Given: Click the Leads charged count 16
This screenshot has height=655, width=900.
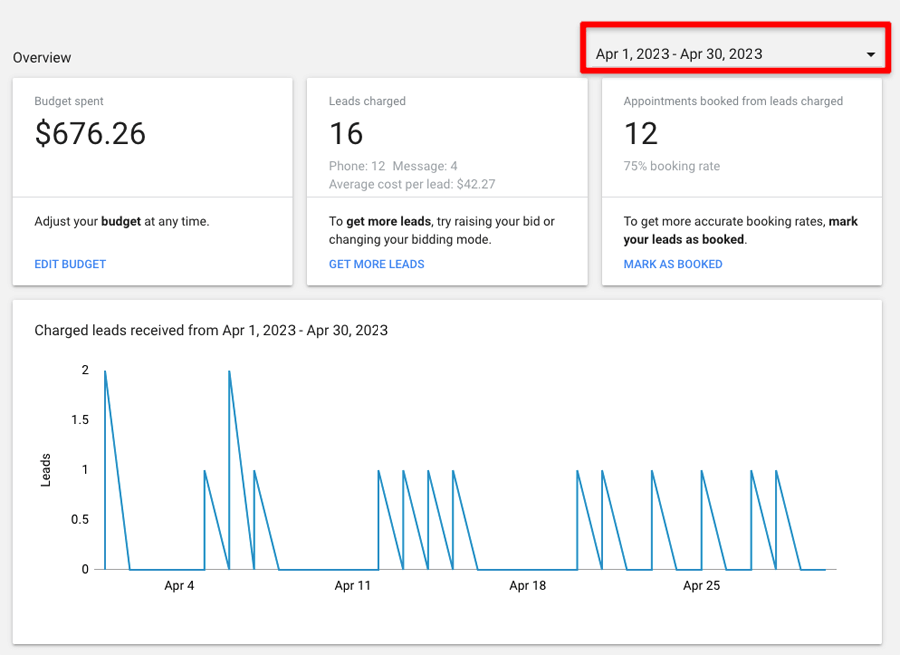Looking at the screenshot, I should (346, 133).
